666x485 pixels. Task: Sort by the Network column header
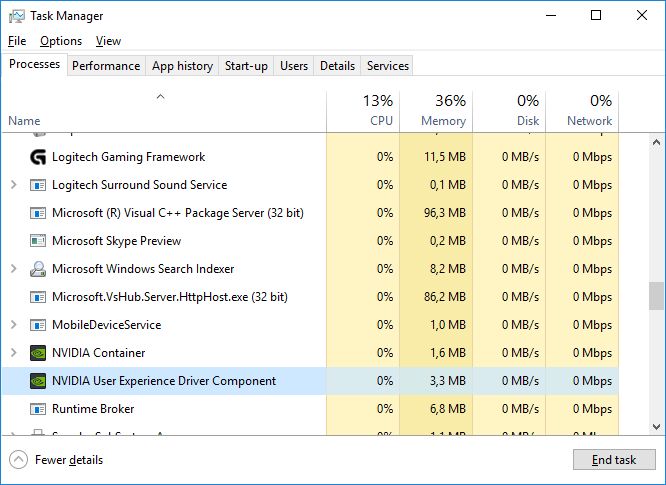pos(582,111)
